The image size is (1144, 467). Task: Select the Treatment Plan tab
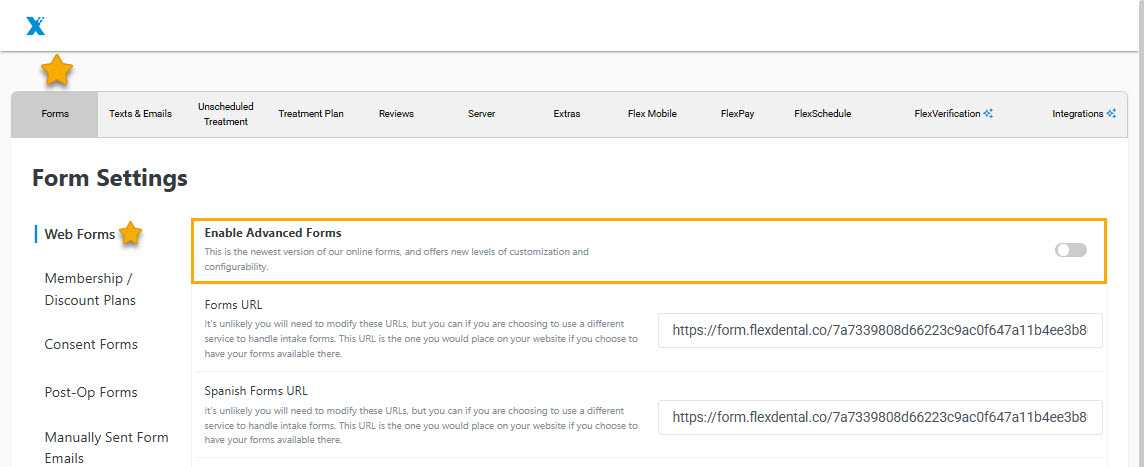[311, 114]
